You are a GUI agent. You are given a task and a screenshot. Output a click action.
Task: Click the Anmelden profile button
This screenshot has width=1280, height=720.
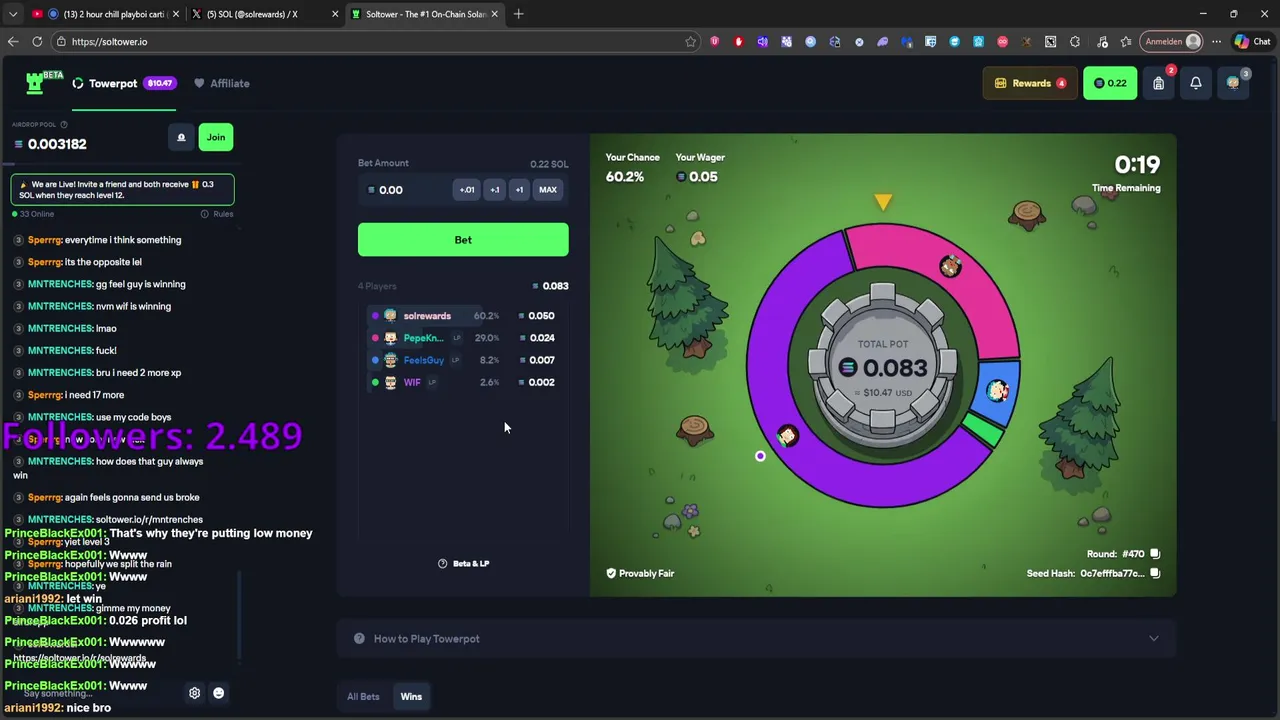[x=1172, y=42]
